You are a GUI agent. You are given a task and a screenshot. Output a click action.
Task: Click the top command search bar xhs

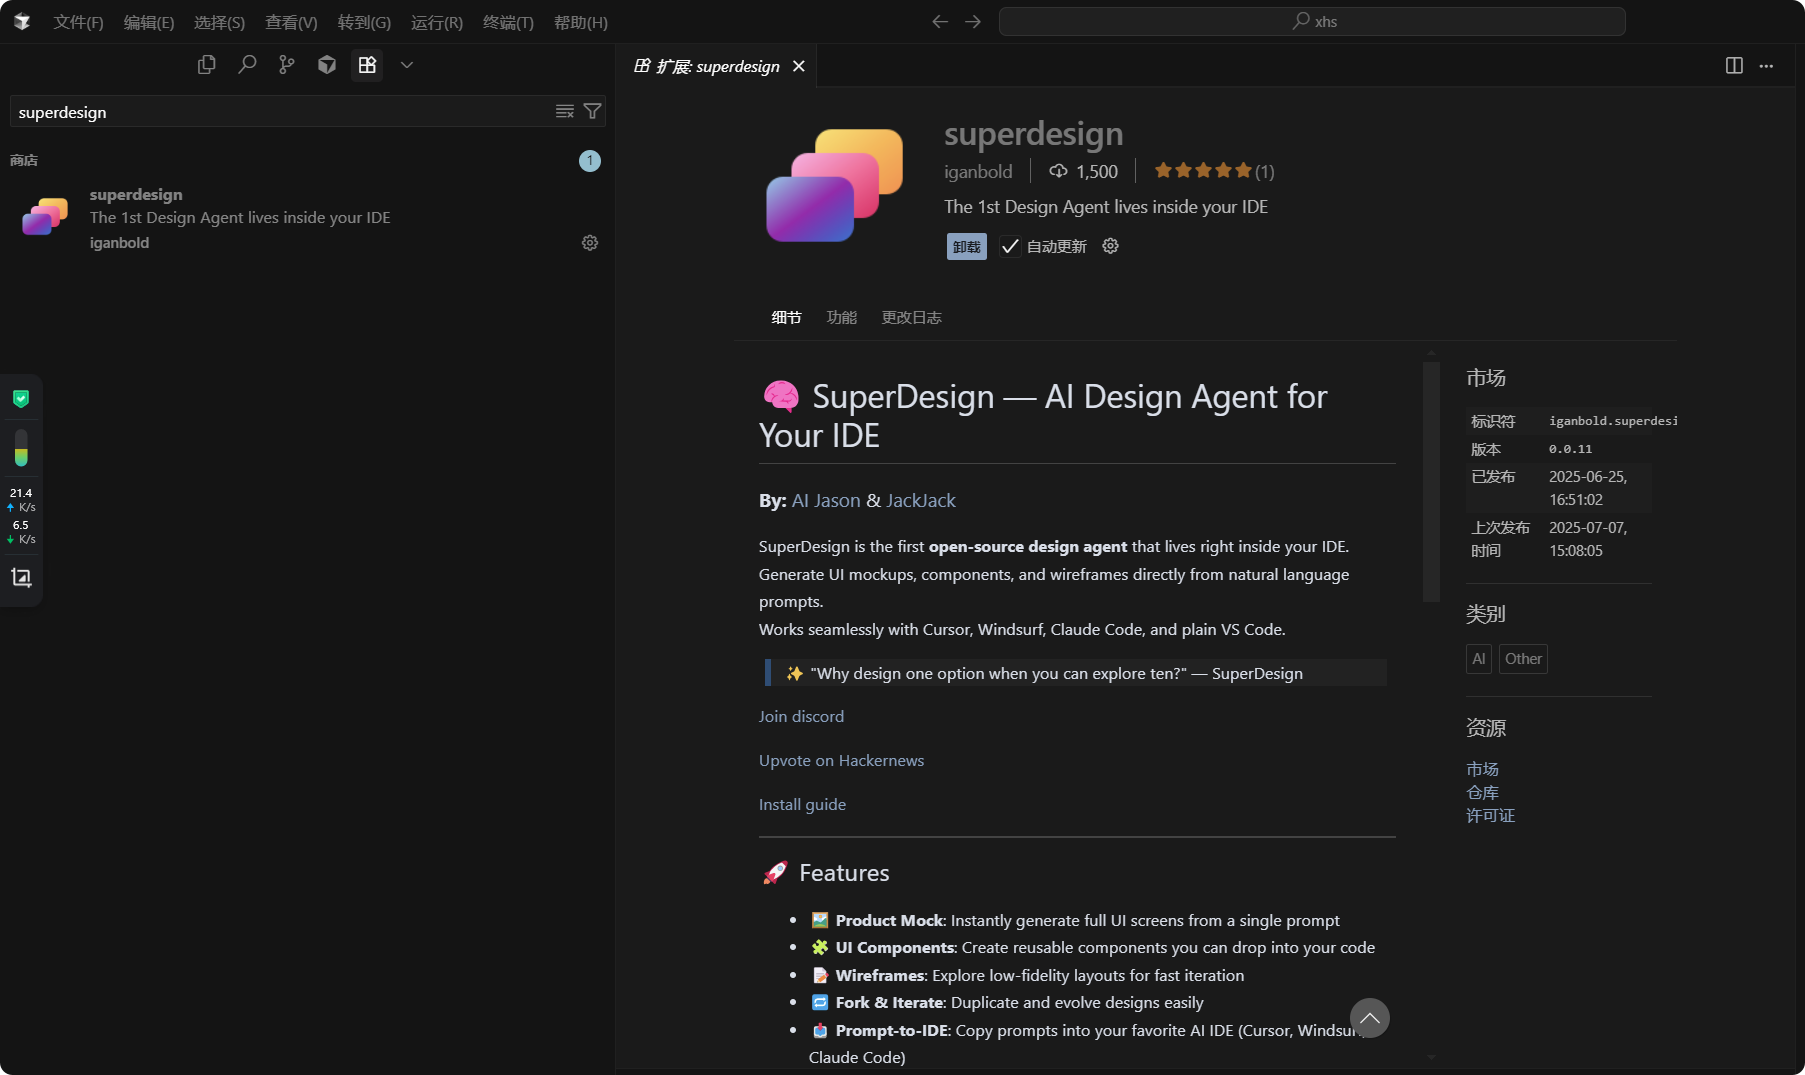coord(1312,22)
